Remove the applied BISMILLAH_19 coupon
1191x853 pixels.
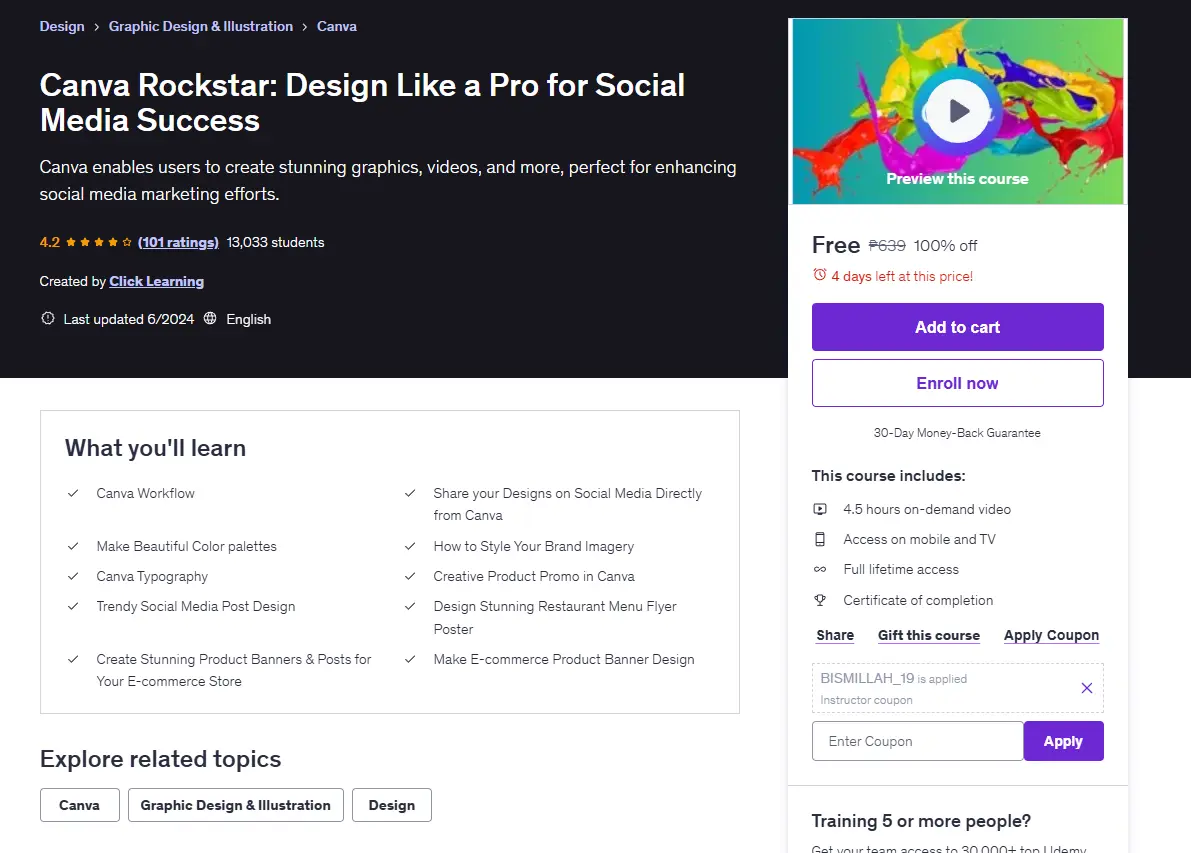(x=1086, y=687)
